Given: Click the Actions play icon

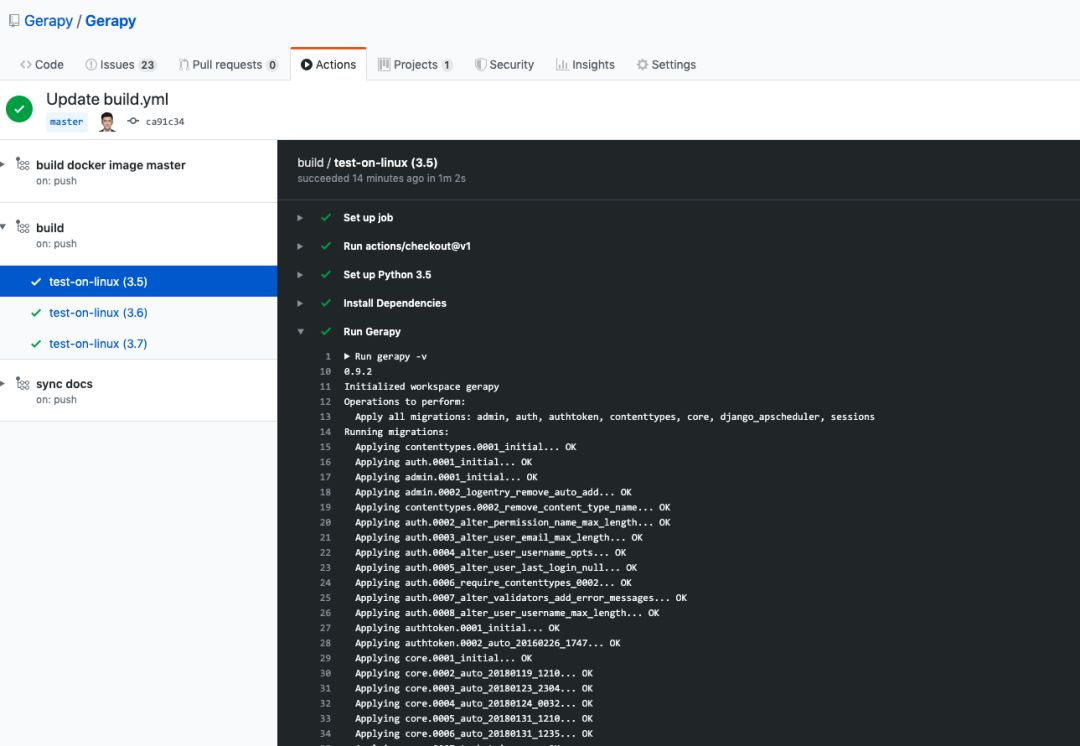Looking at the screenshot, I should pos(306,64).
